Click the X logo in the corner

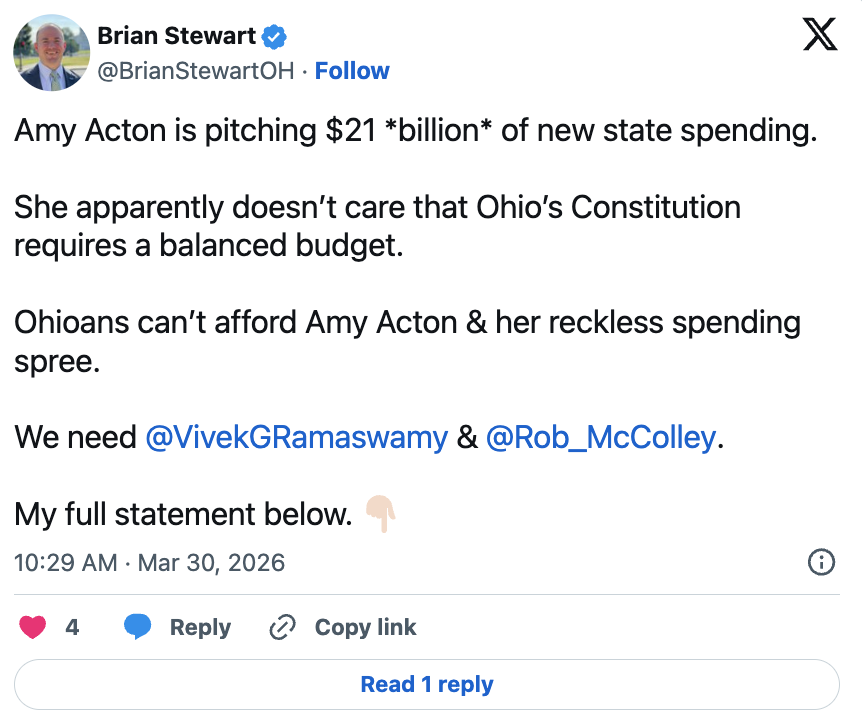[x=820, y=33]
